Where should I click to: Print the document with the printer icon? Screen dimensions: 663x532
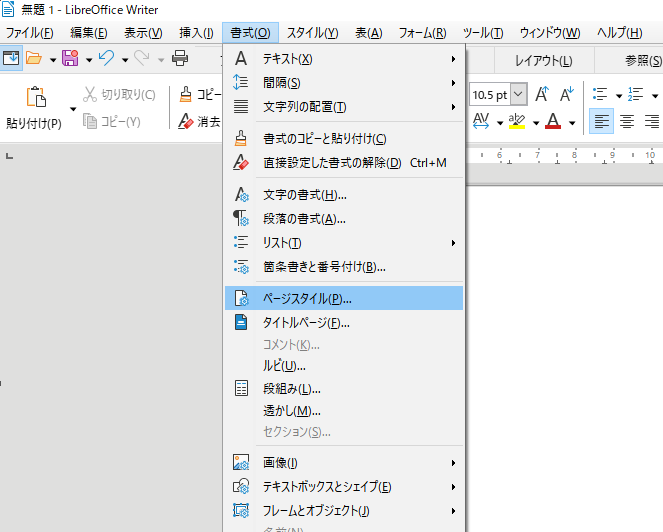click(180, 58)
